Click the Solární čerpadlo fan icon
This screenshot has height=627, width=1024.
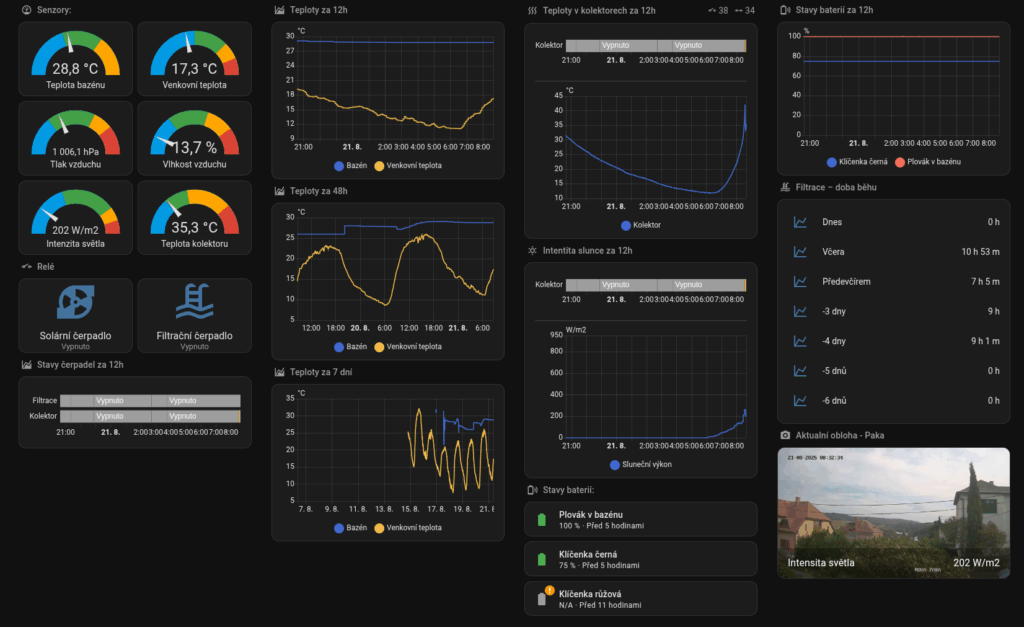point(75,302)
